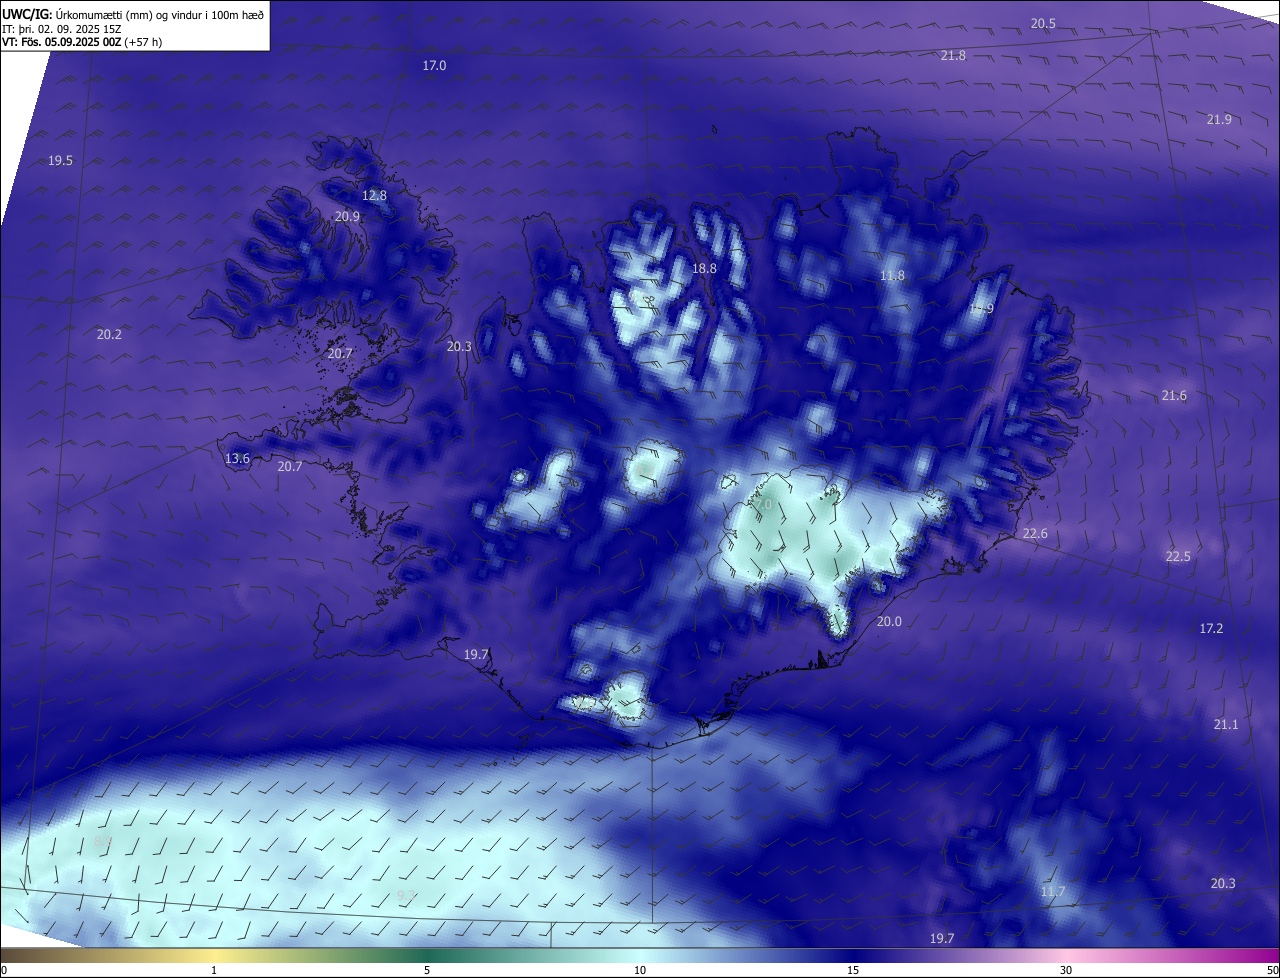The width and height of the screenshot is (1280, 978).
Task: Click the map value 22.5
Action: coord(1178,556)
